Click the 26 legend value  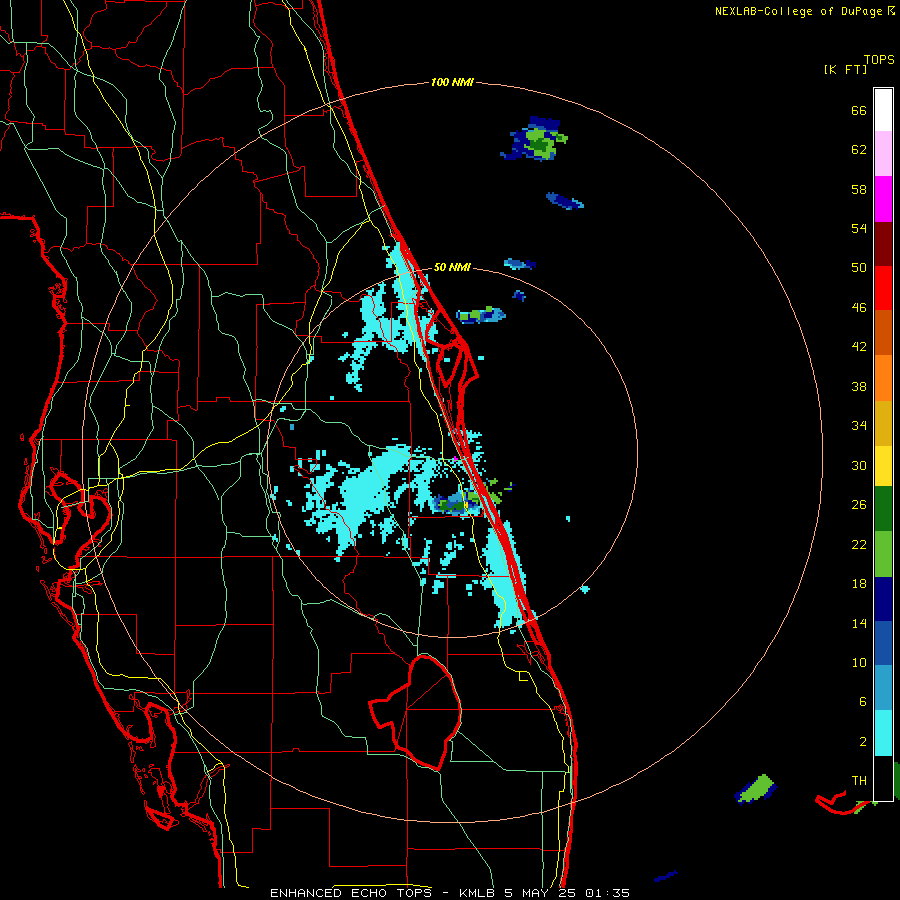pyautogui.click(x=859, y=505)
